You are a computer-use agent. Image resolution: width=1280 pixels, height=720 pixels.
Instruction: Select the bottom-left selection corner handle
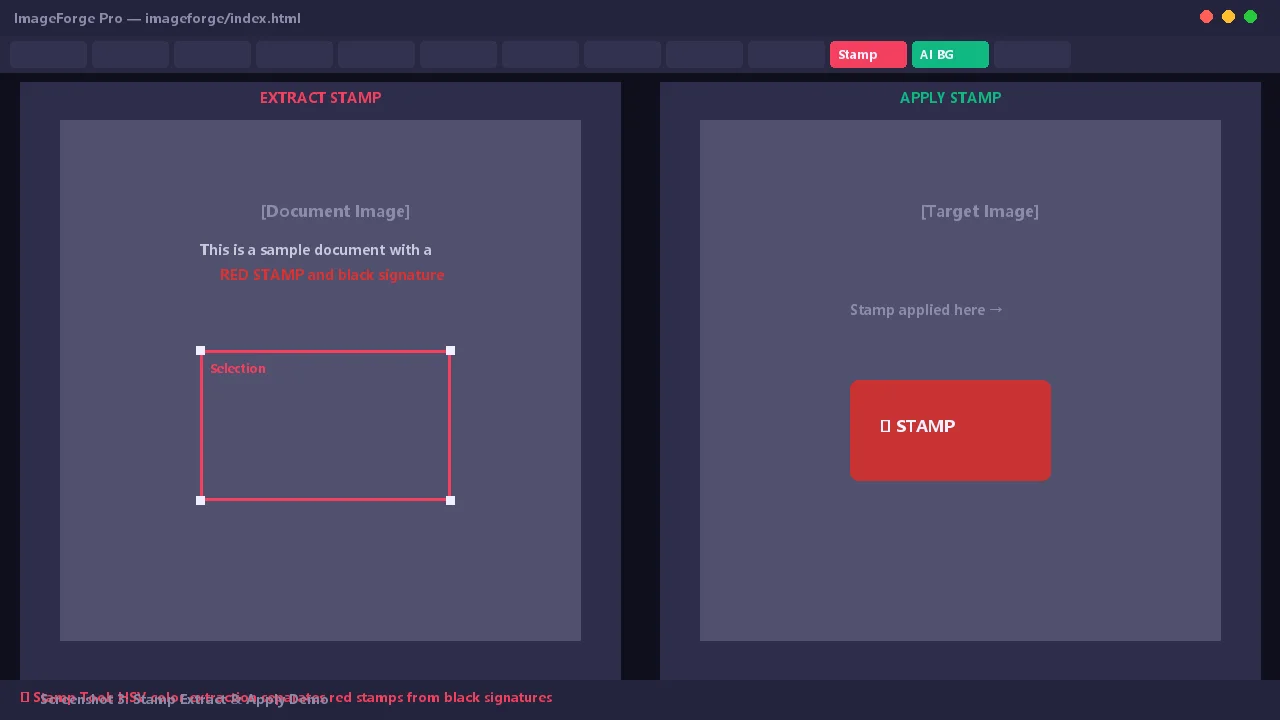pyautogui.click(x=201, y=500)
